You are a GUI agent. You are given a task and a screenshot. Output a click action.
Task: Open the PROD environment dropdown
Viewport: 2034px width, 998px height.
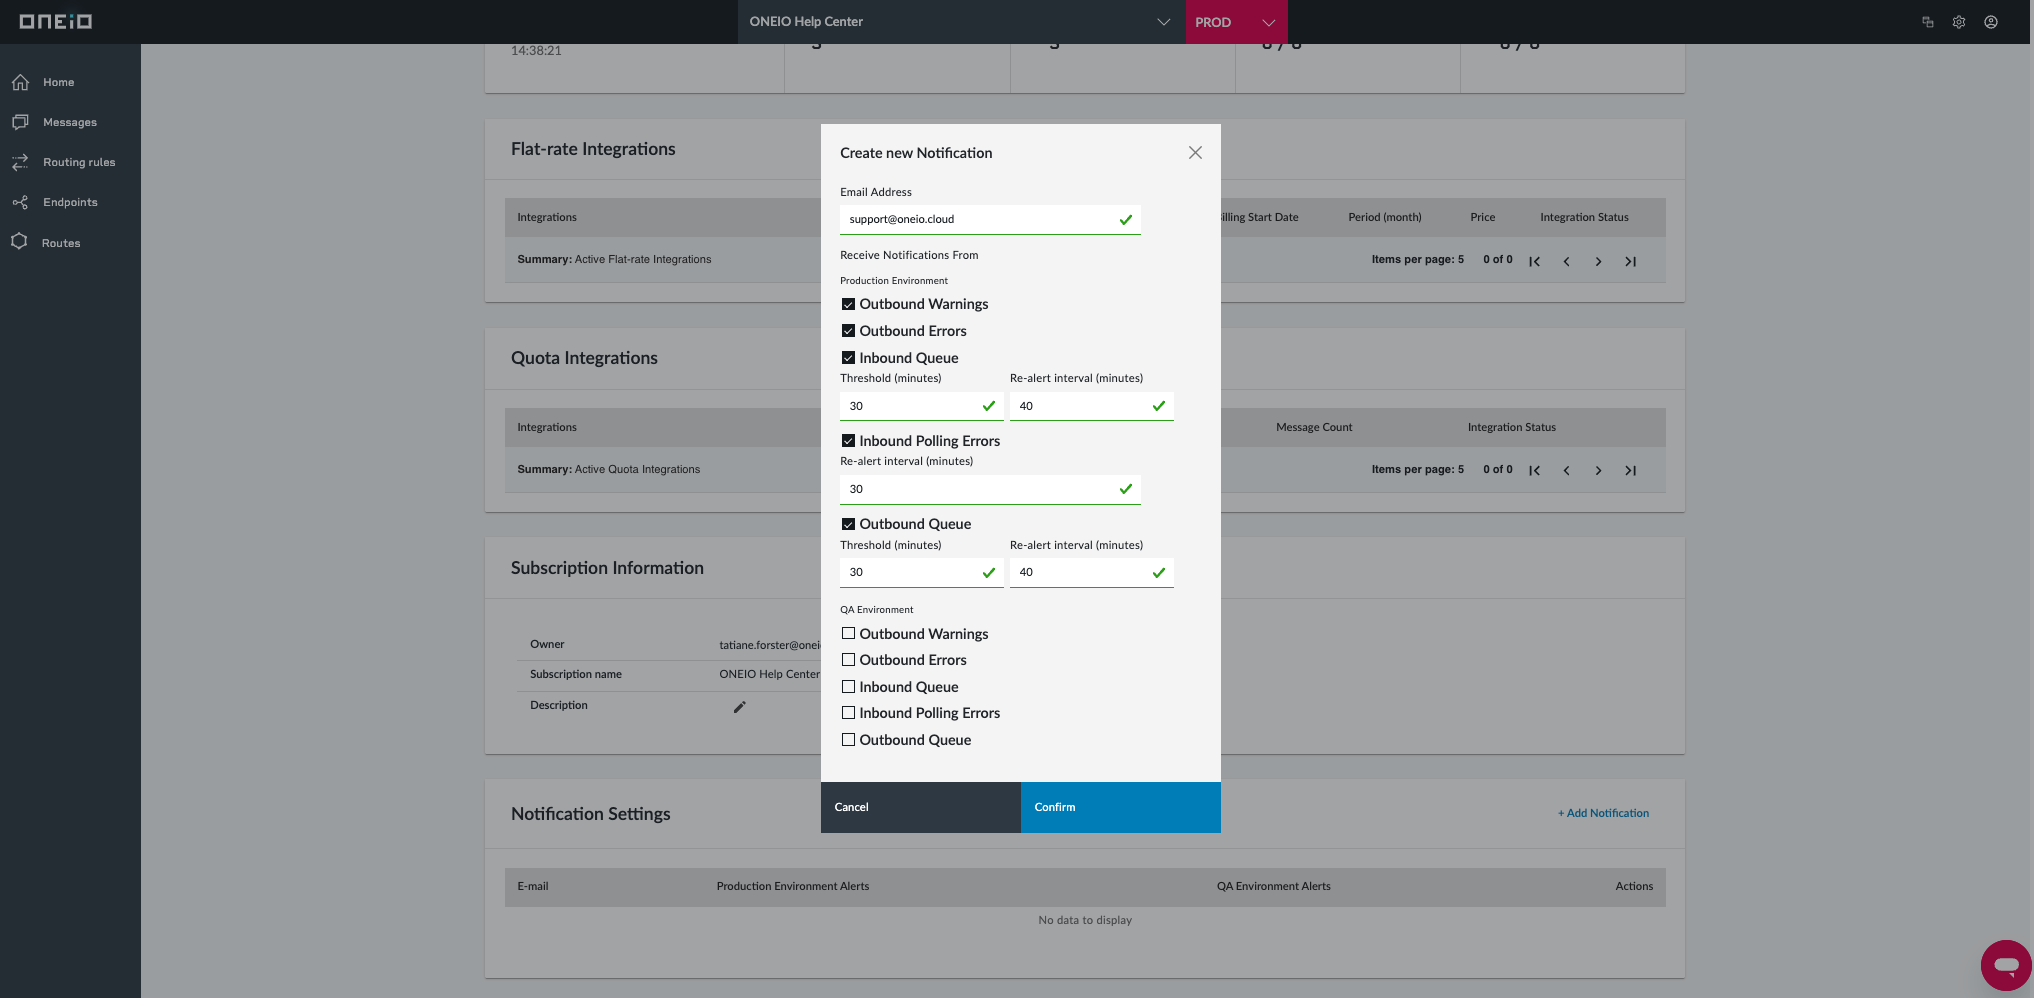click(1236, 22)
